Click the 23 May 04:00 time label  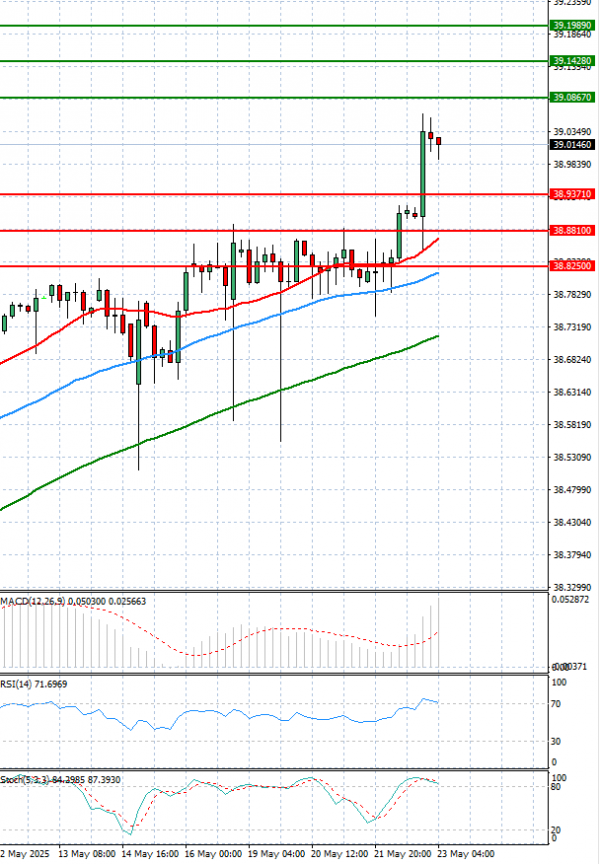[x=466, y=854]
